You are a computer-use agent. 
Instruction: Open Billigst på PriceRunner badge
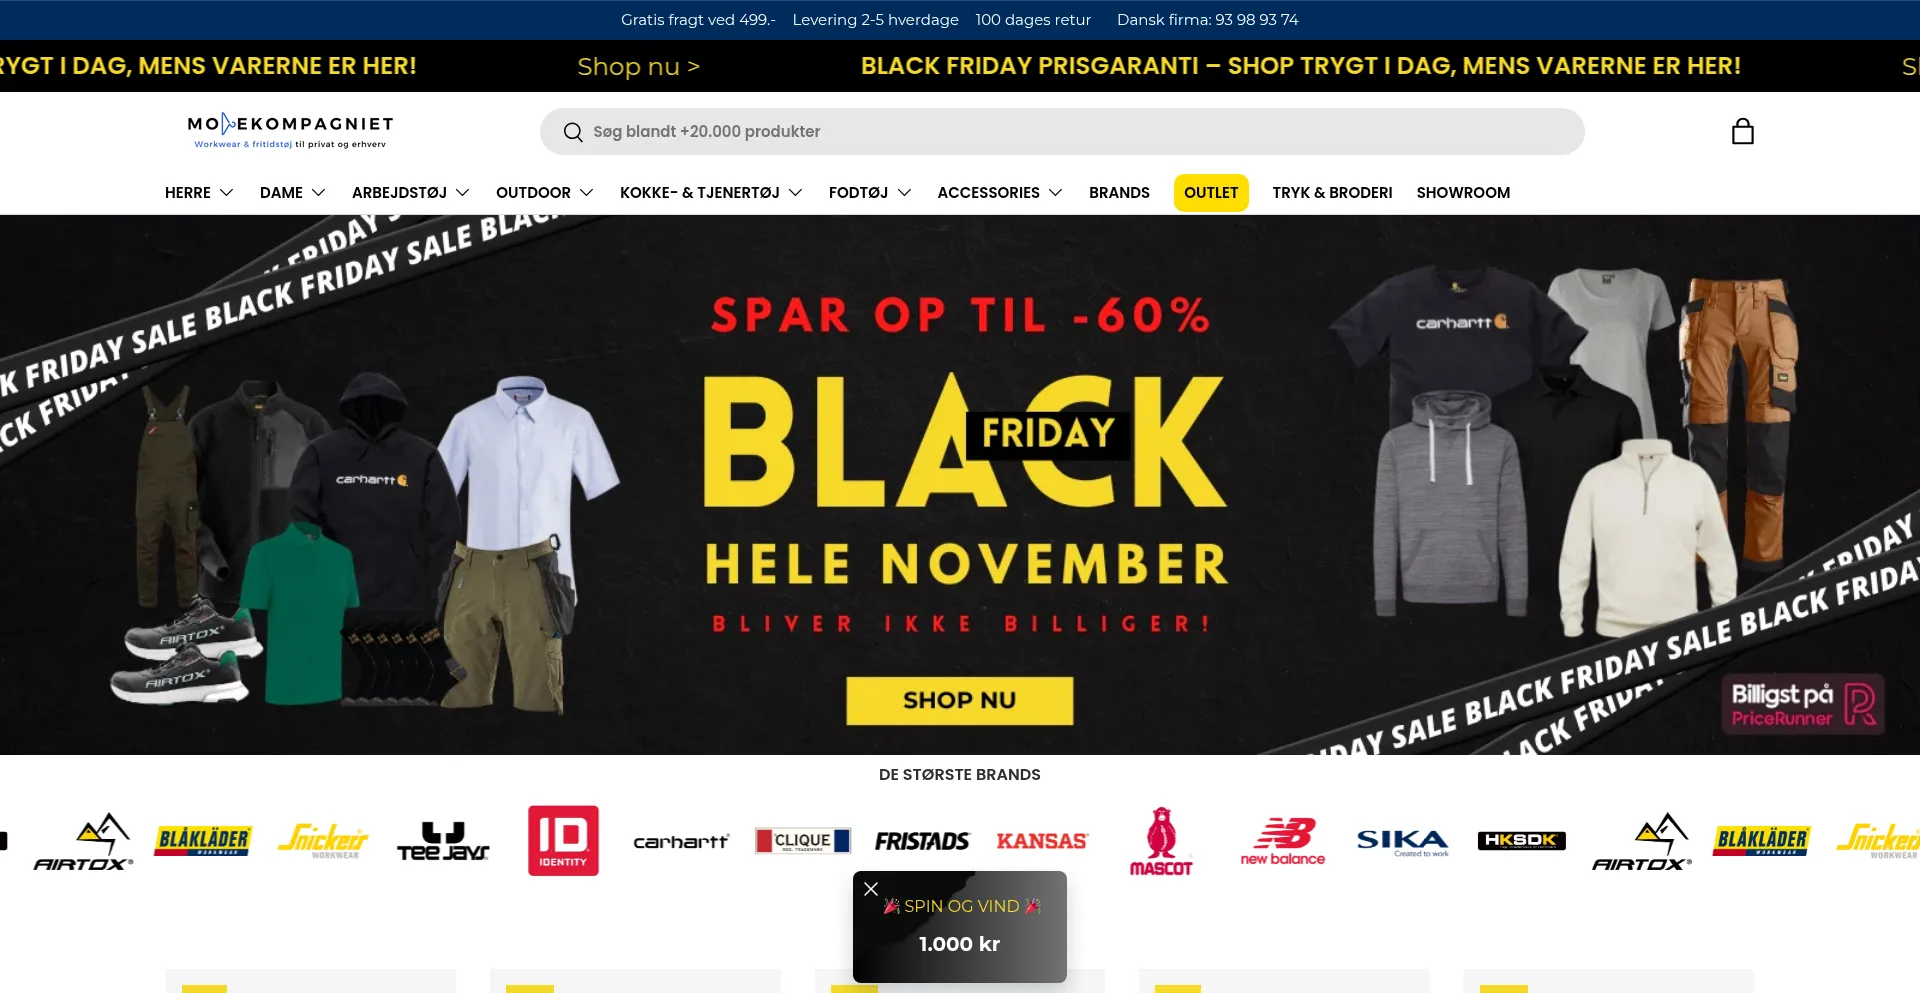pos(1803,704)
